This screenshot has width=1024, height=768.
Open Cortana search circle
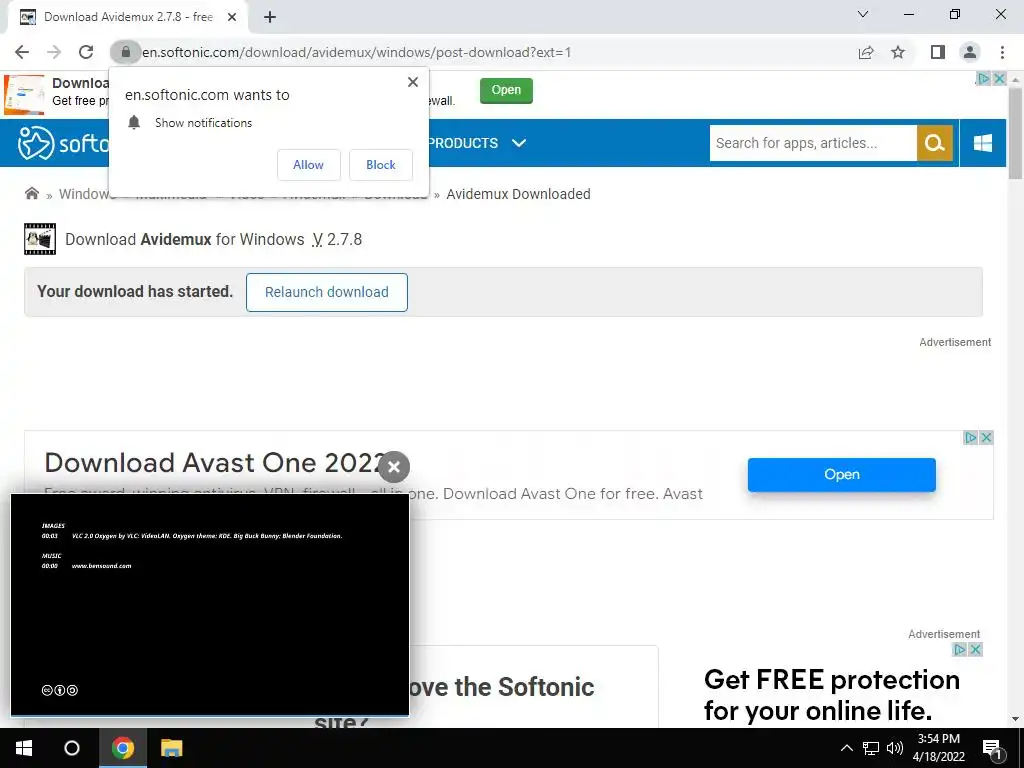pos(72,748)
